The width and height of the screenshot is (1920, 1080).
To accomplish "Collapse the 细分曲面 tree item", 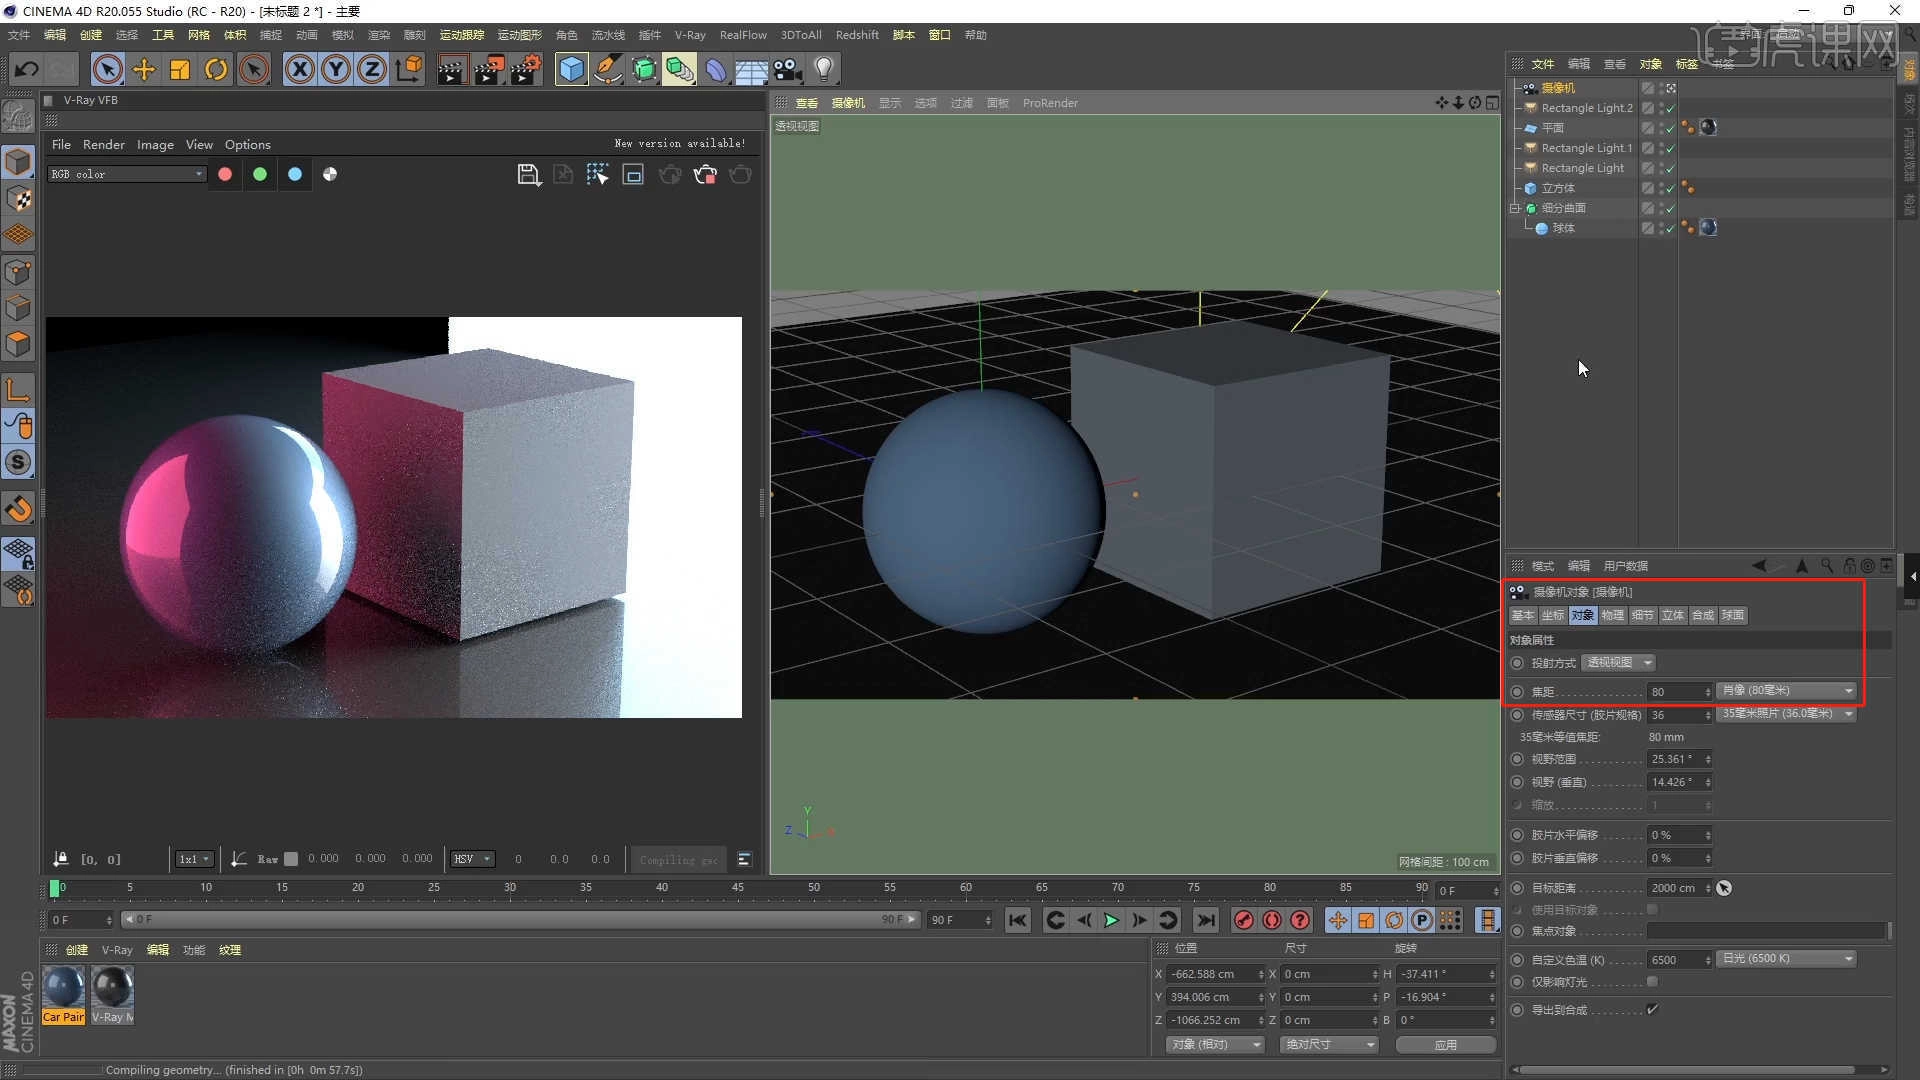I will point(1515,208).
